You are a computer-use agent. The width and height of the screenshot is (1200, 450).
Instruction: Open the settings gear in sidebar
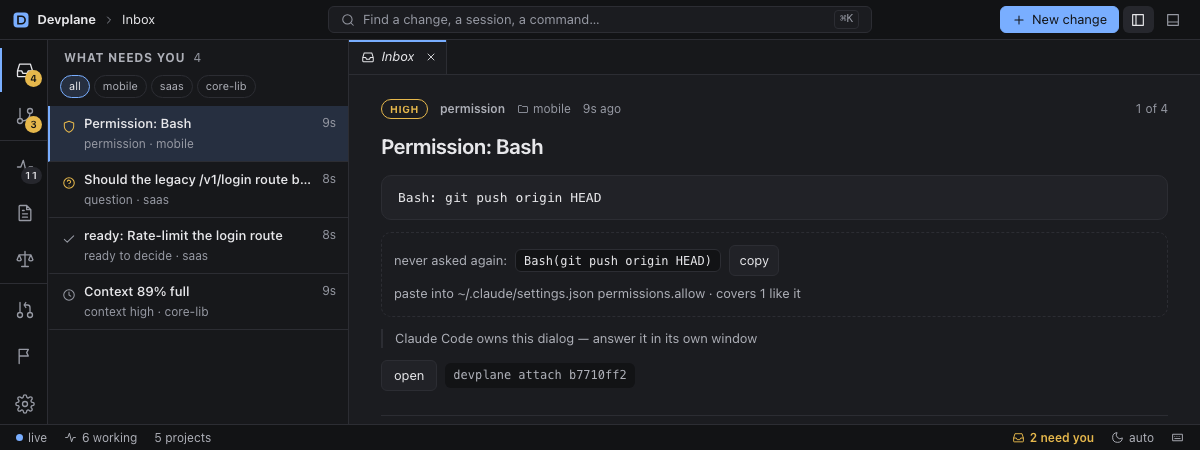coord(25,404)
